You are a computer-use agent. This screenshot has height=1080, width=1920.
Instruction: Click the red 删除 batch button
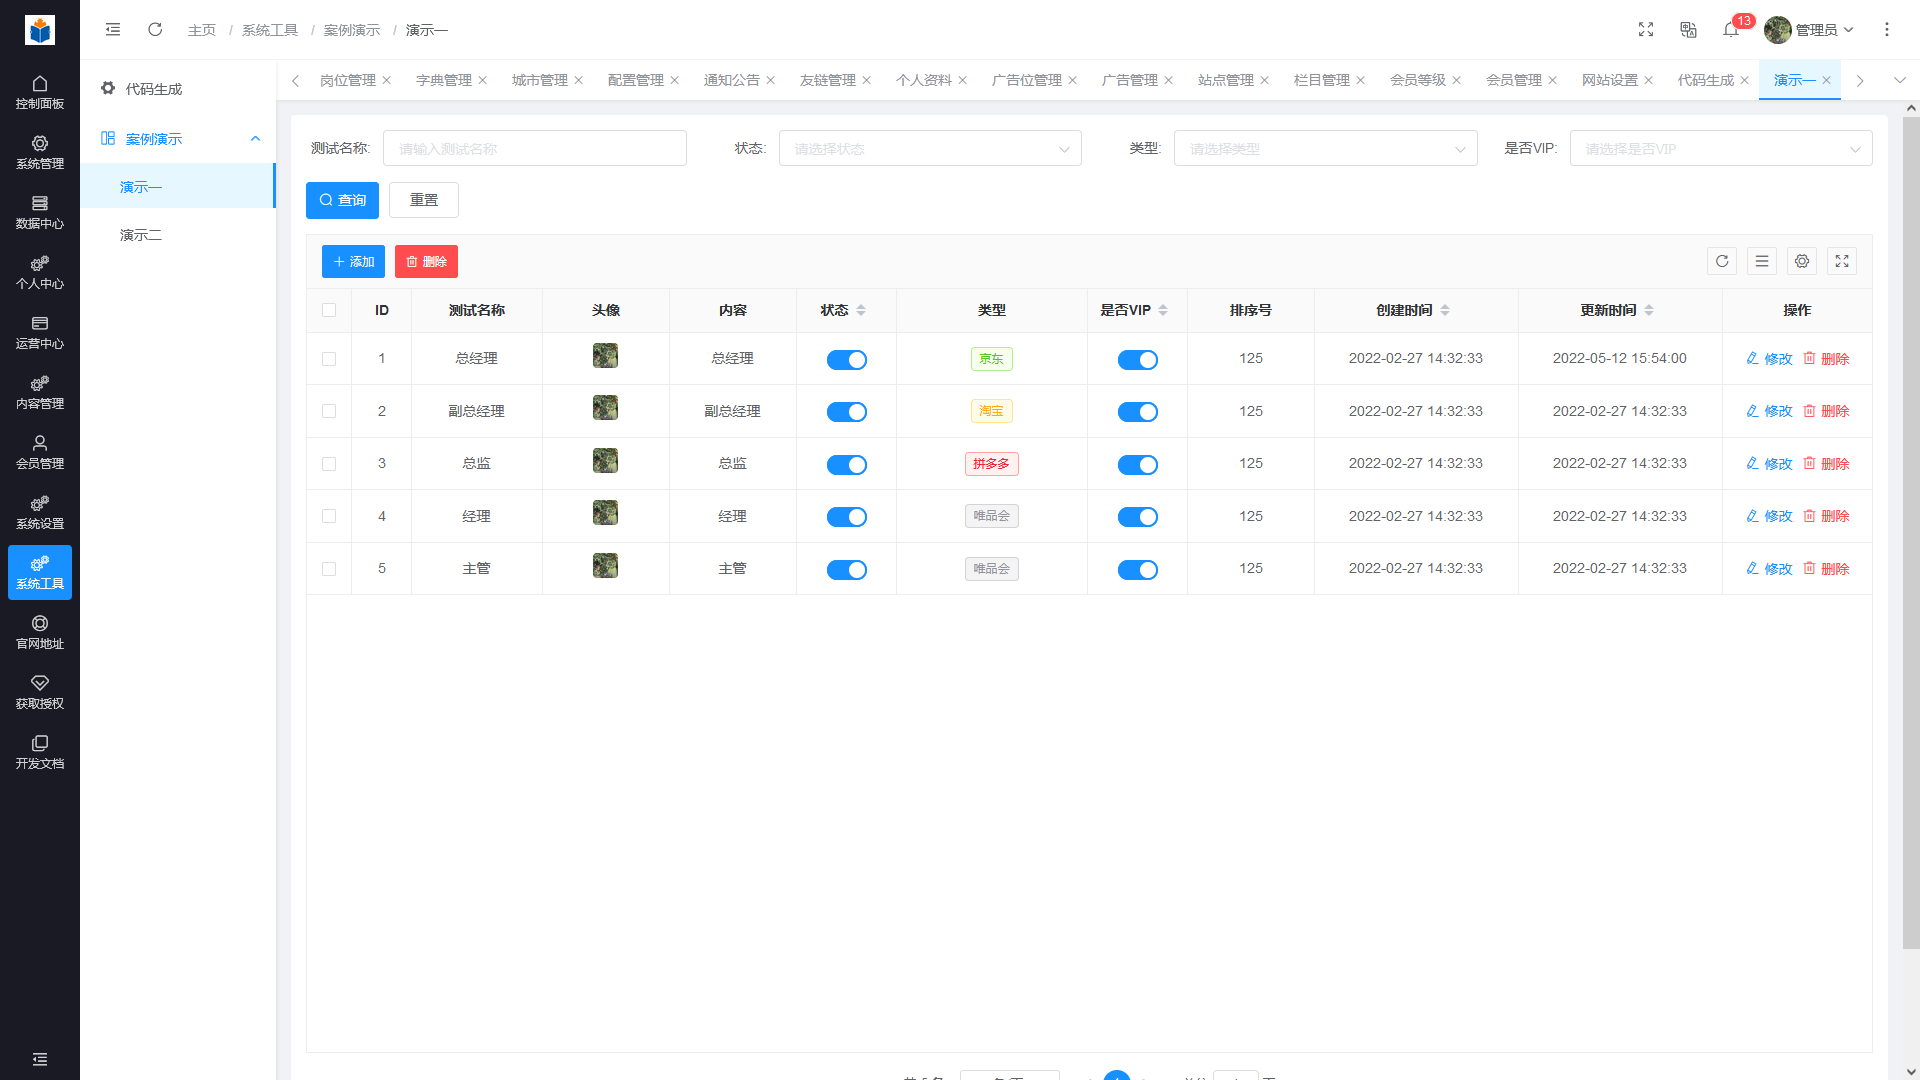pyautogui.click(x=426, y=261)
